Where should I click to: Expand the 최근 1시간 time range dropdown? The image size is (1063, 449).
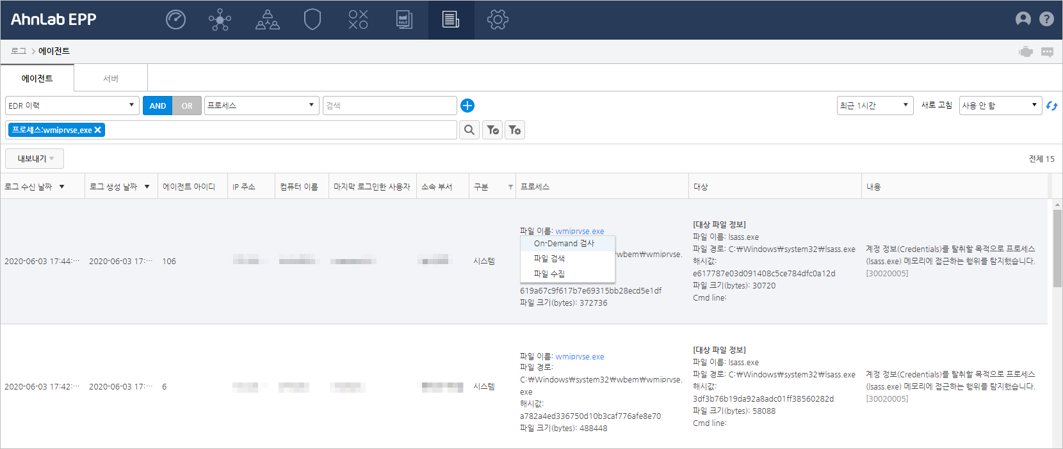pyautogui.click(x=874, y=106)
